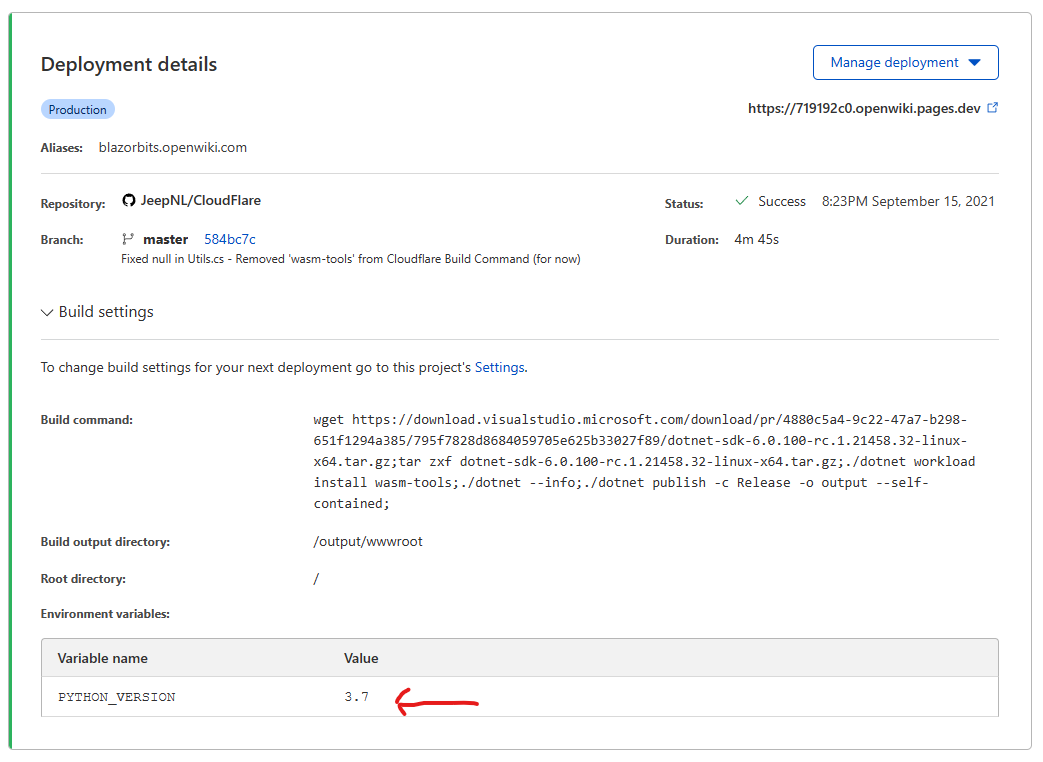Click the external link icon beside pages.dev URL
This screenshot has height=762, width=1043.
992,108
